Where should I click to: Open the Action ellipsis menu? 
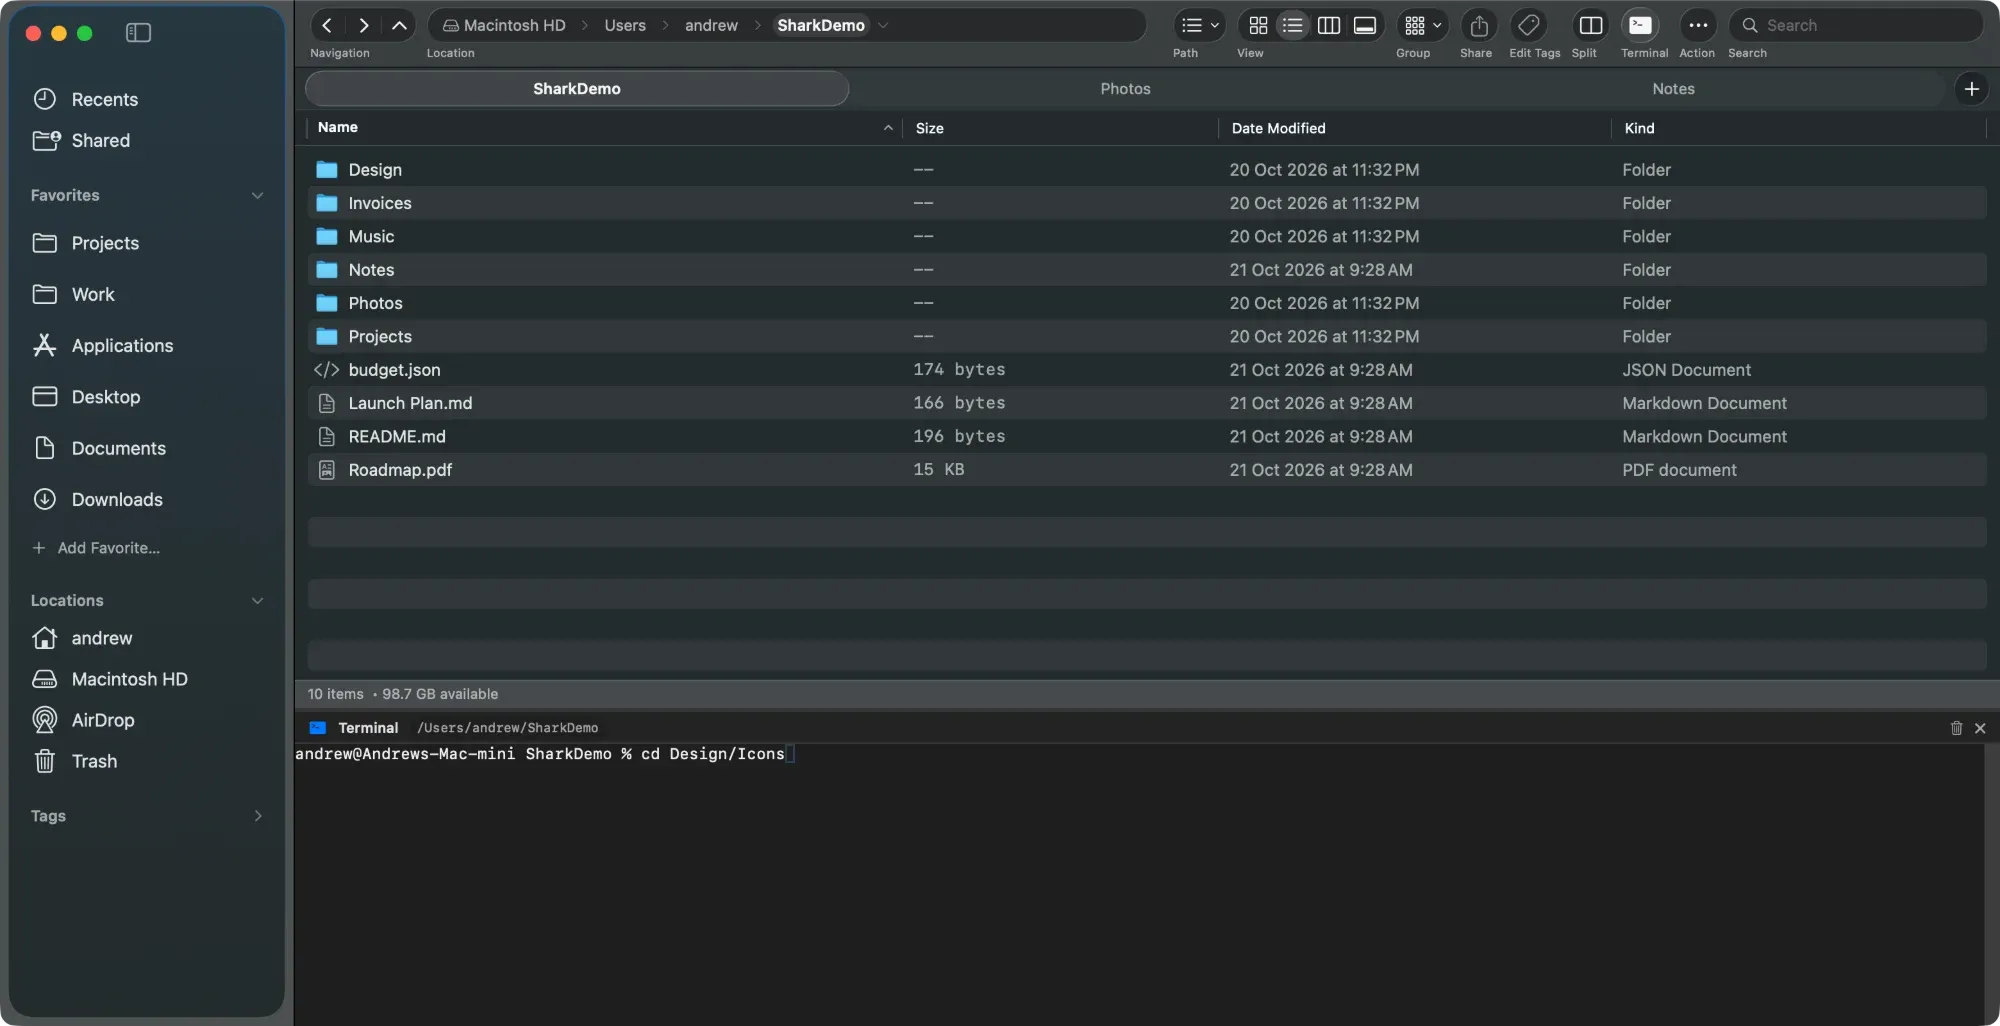point(1698,25)
